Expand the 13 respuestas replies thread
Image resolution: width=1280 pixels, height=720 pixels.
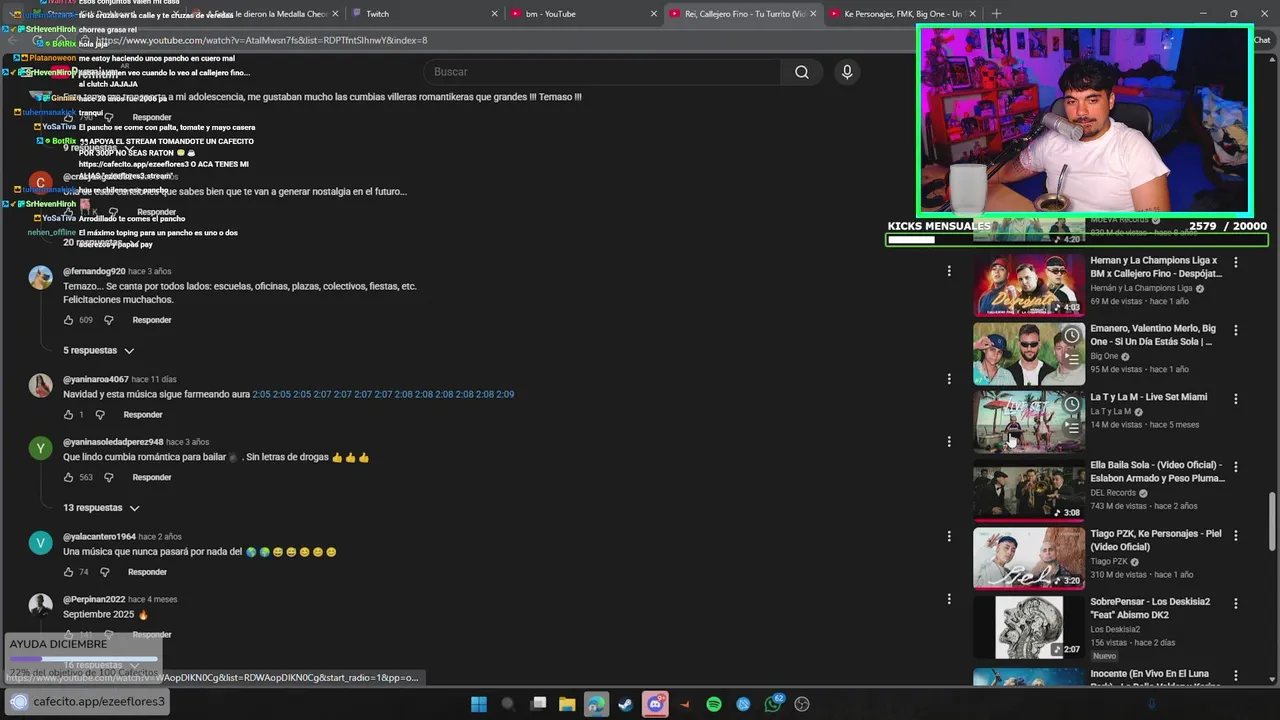coord(101,508)
